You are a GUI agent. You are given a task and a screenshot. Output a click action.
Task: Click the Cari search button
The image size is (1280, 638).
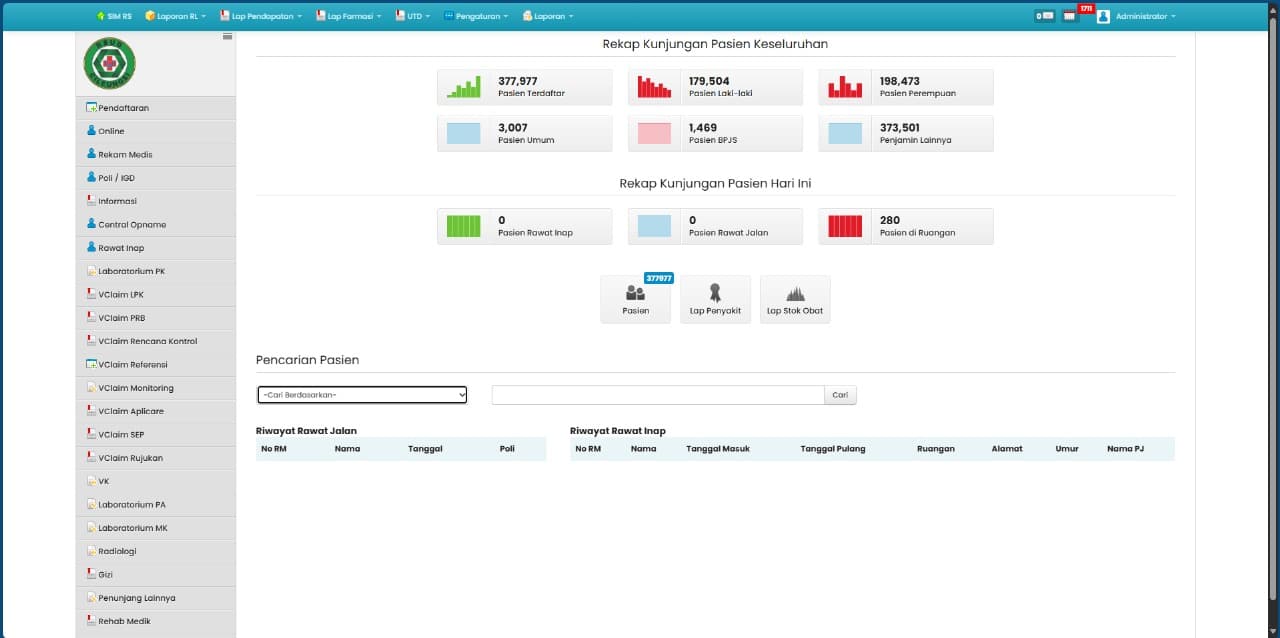click(x=840, y=395)
